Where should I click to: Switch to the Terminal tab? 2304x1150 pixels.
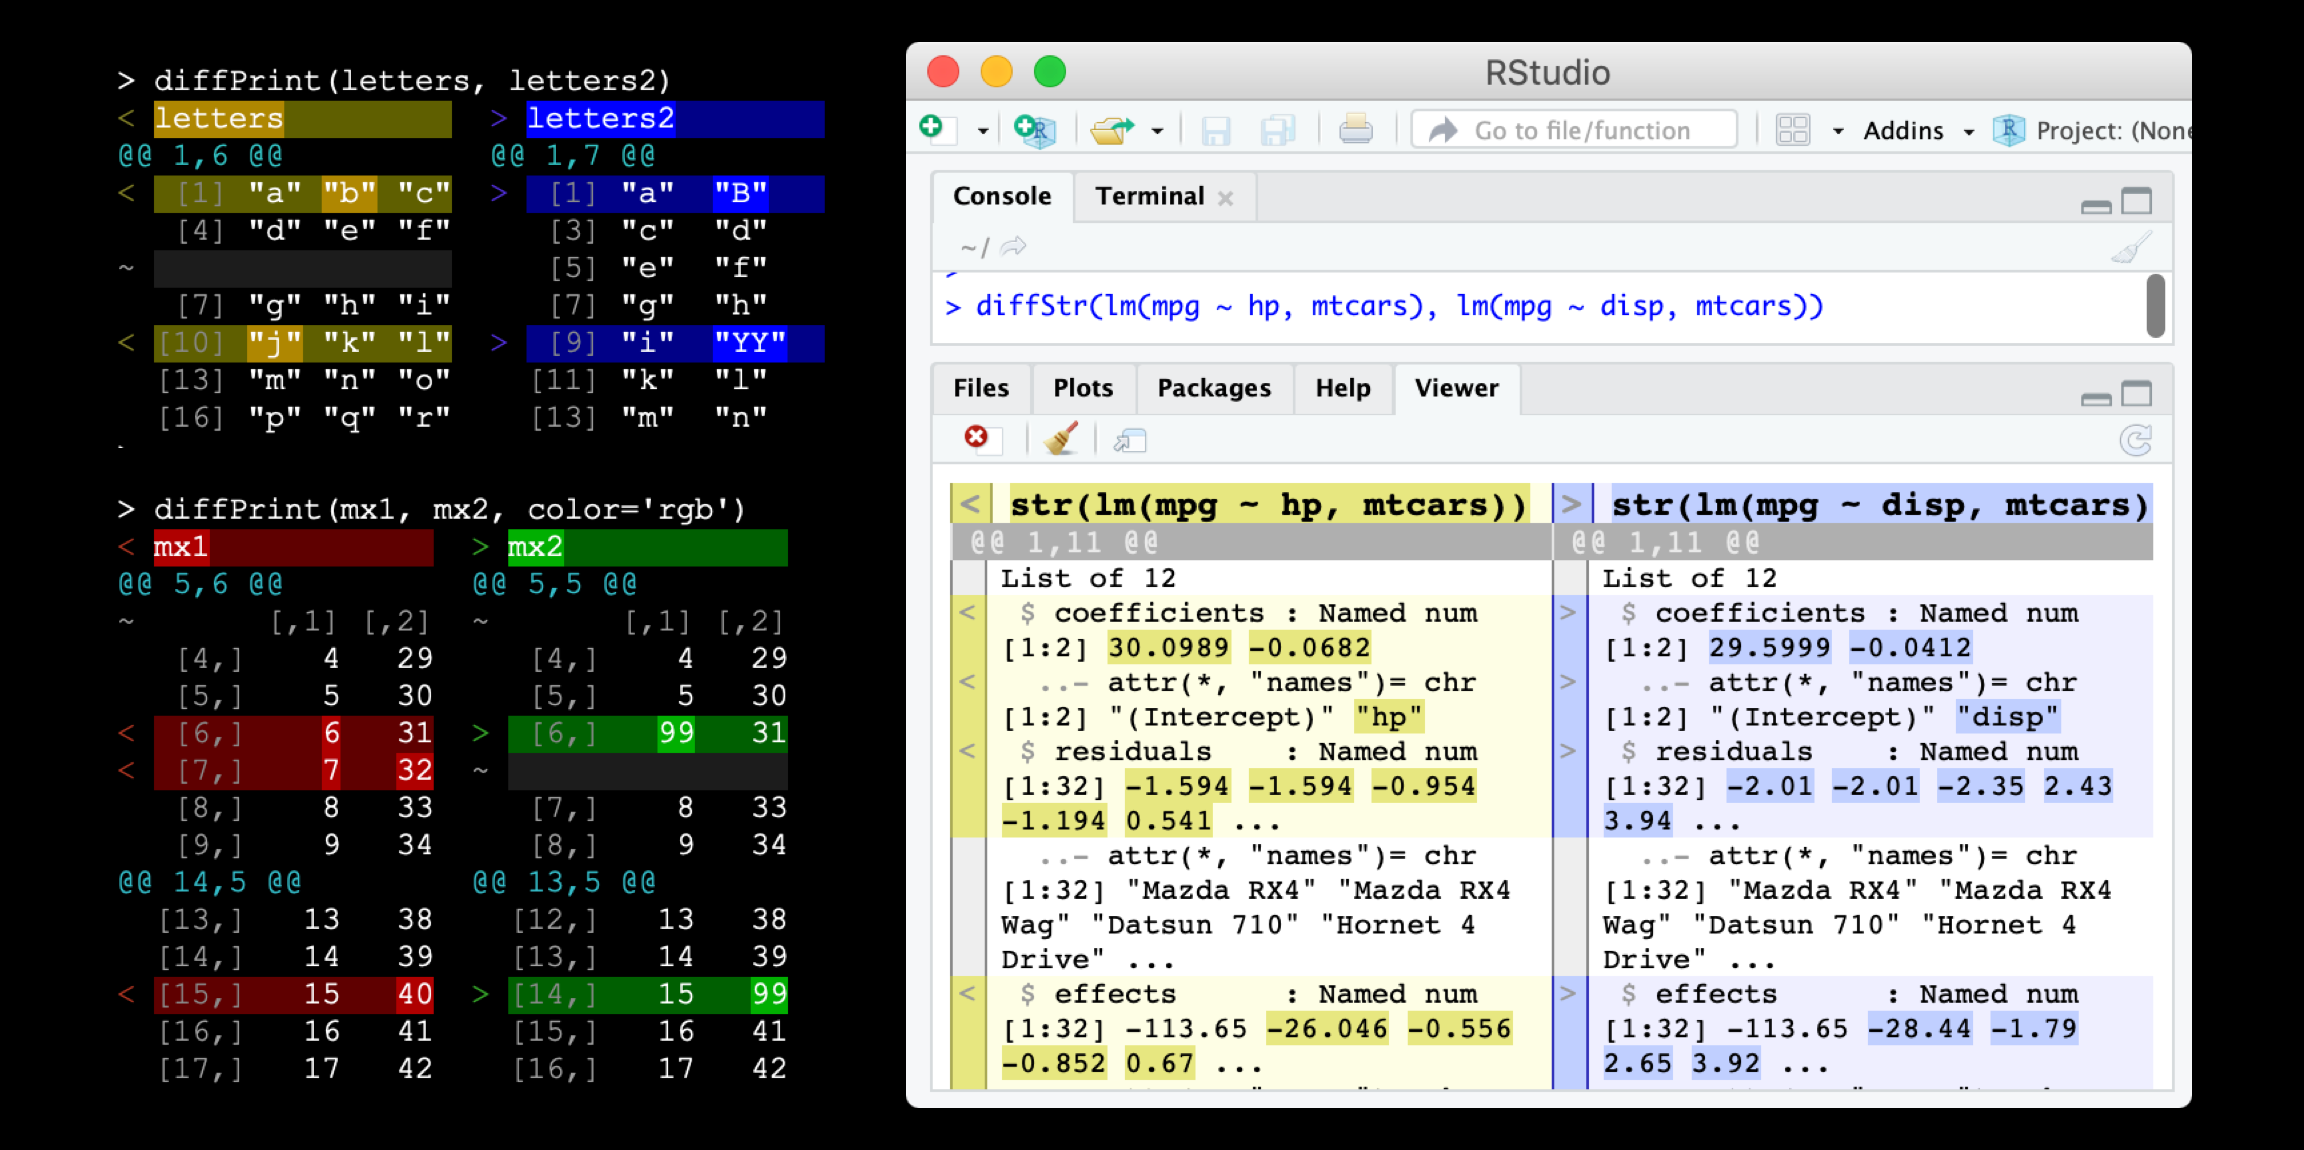(x=1150, y=196)
